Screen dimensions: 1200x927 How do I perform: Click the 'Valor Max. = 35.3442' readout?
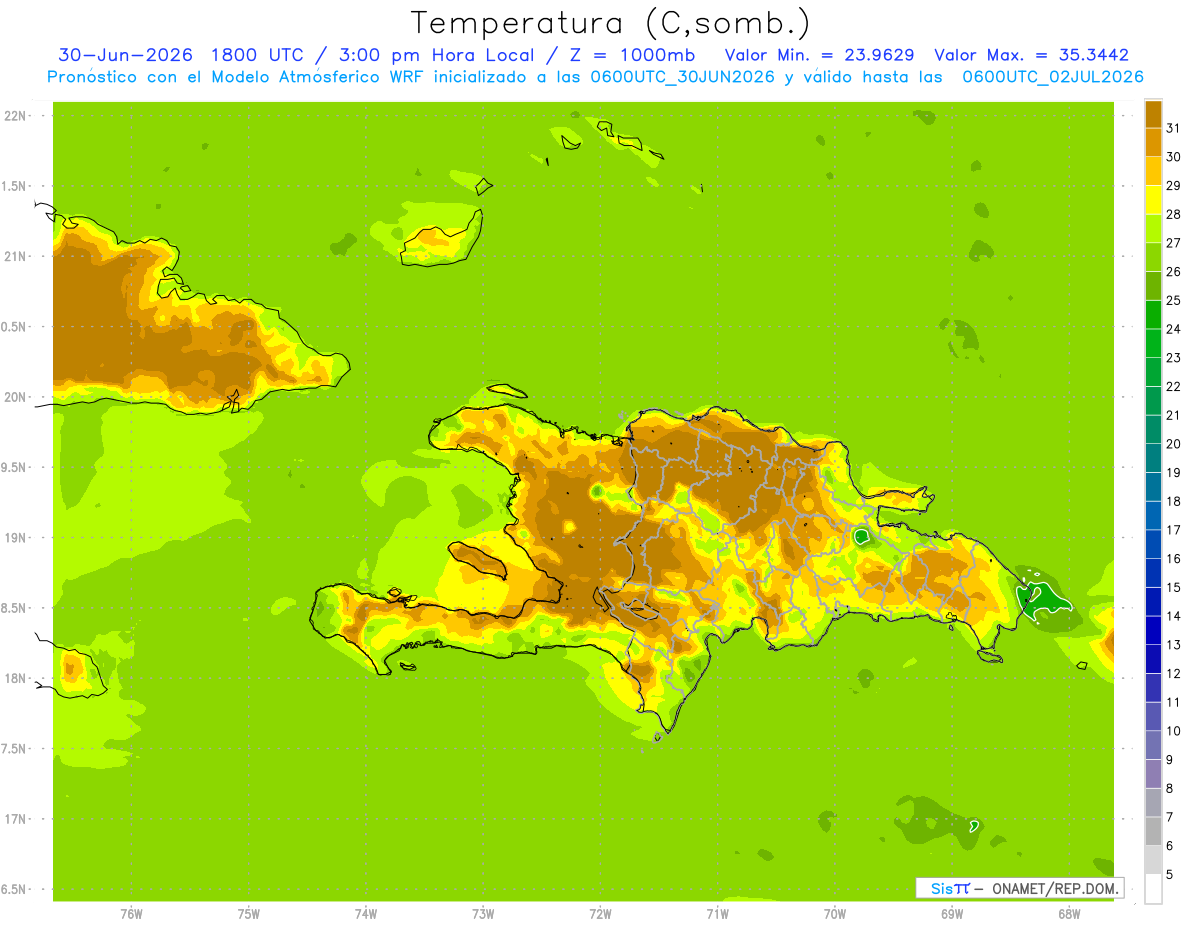(1031, 55)
